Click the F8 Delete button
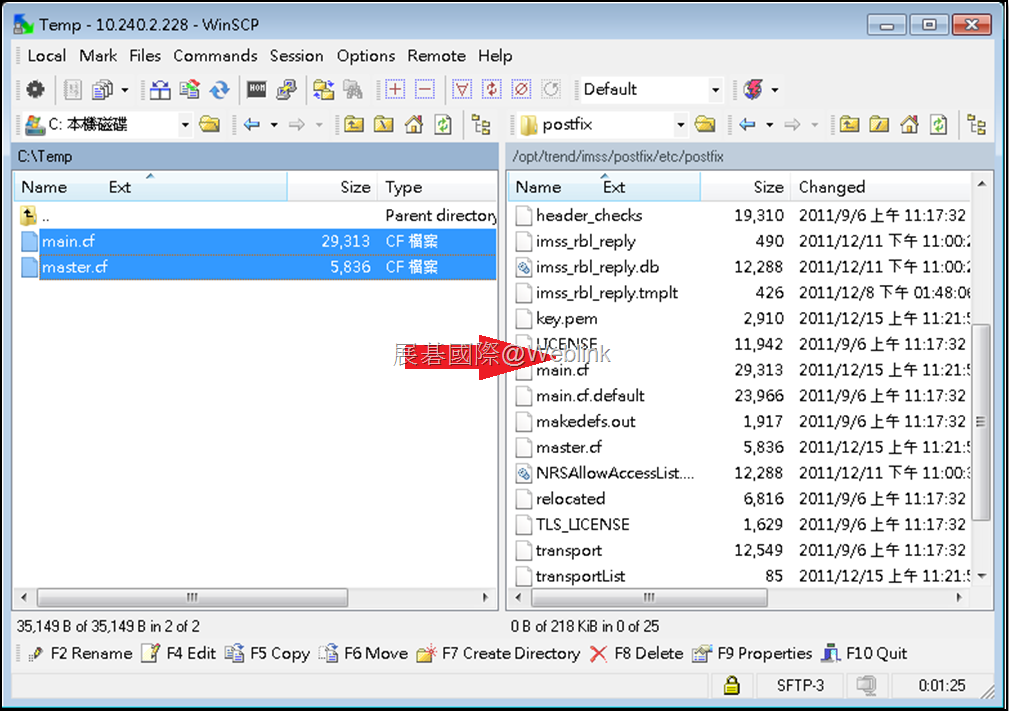The width and height of the screenshot is (1009, 711). click(636, 653)
